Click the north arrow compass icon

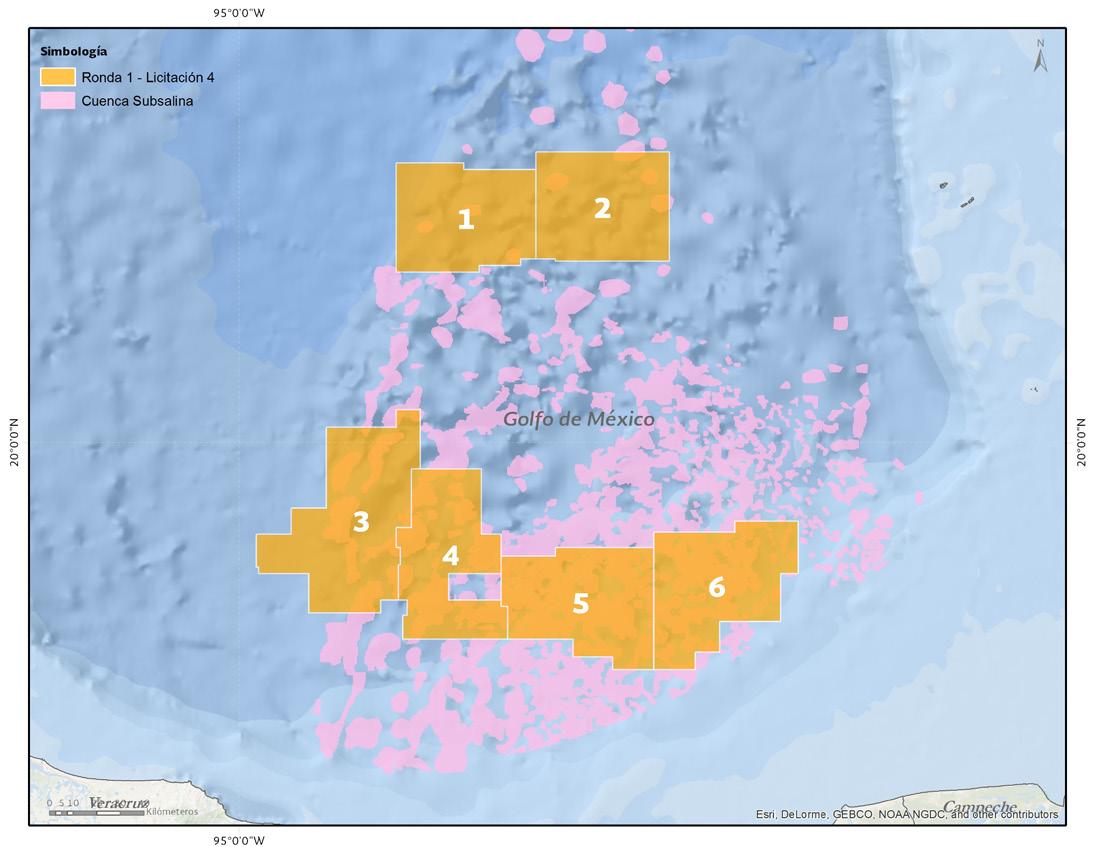click(x=1040, y=56)
